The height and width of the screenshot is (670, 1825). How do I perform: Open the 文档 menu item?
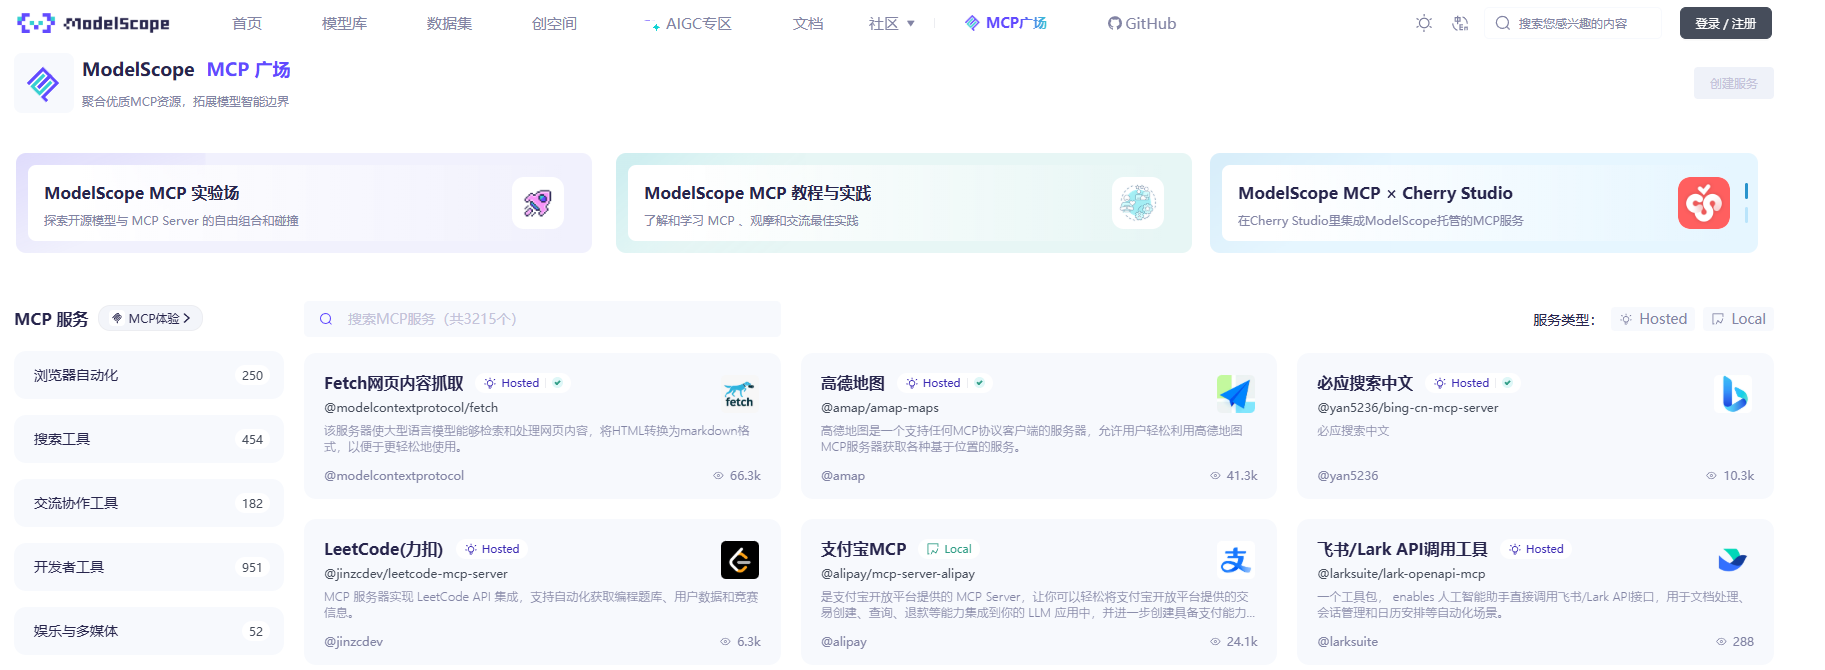point(808,23)
